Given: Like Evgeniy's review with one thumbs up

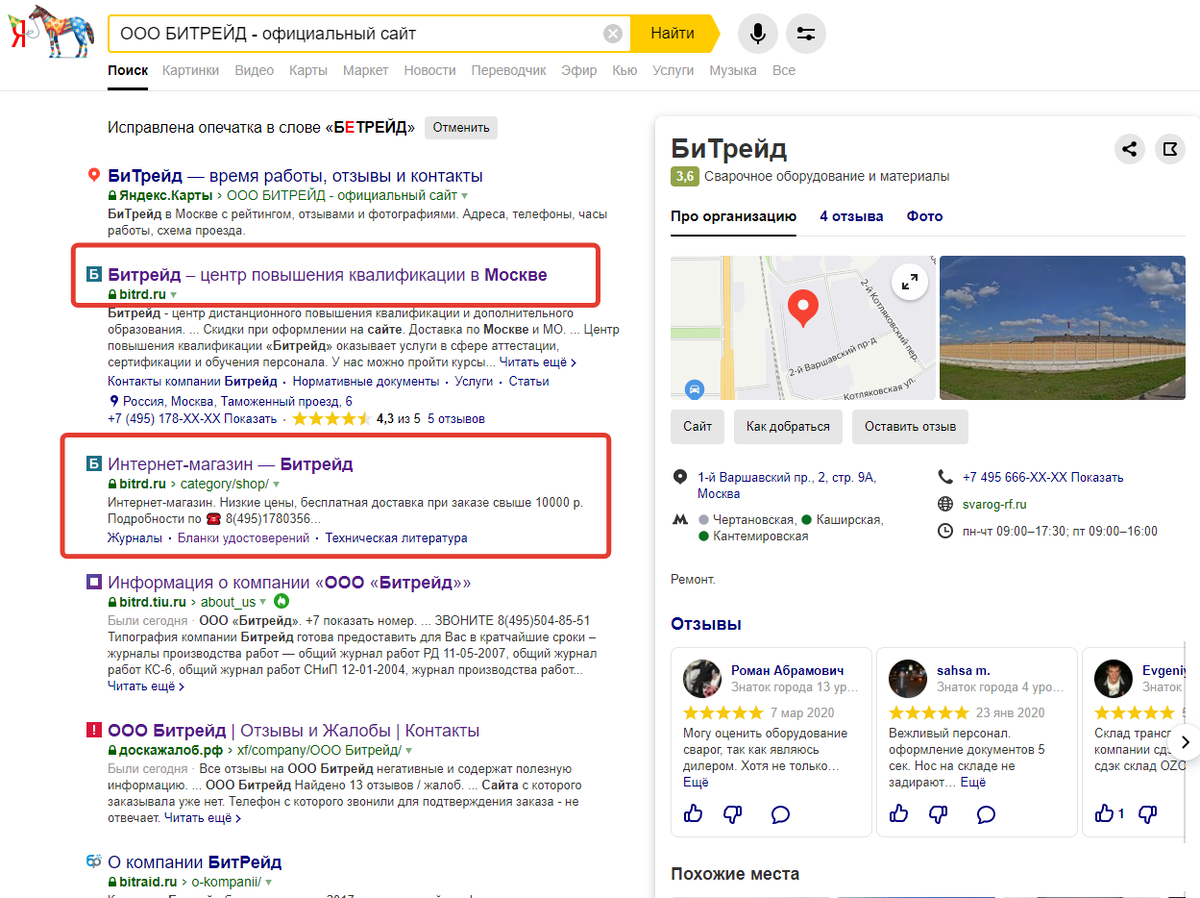Looking at the screenshot, I should 1109,814.
